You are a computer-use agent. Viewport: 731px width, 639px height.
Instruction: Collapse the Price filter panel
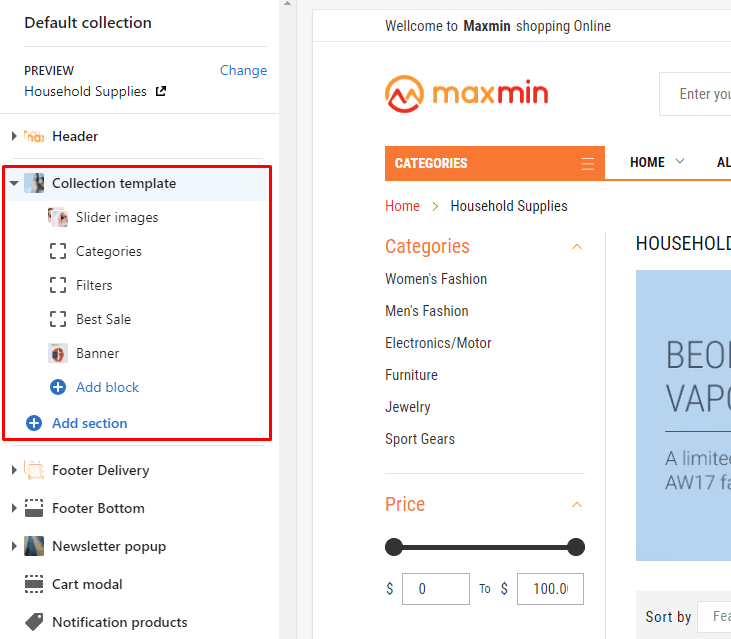576,505
